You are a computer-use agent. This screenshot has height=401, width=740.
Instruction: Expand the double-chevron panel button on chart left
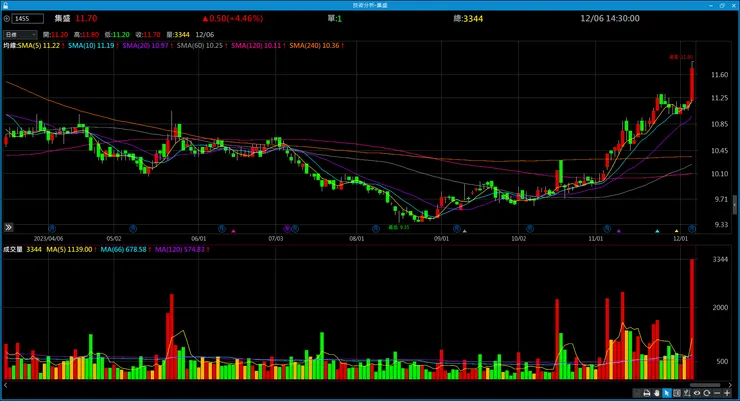point(8,227)
